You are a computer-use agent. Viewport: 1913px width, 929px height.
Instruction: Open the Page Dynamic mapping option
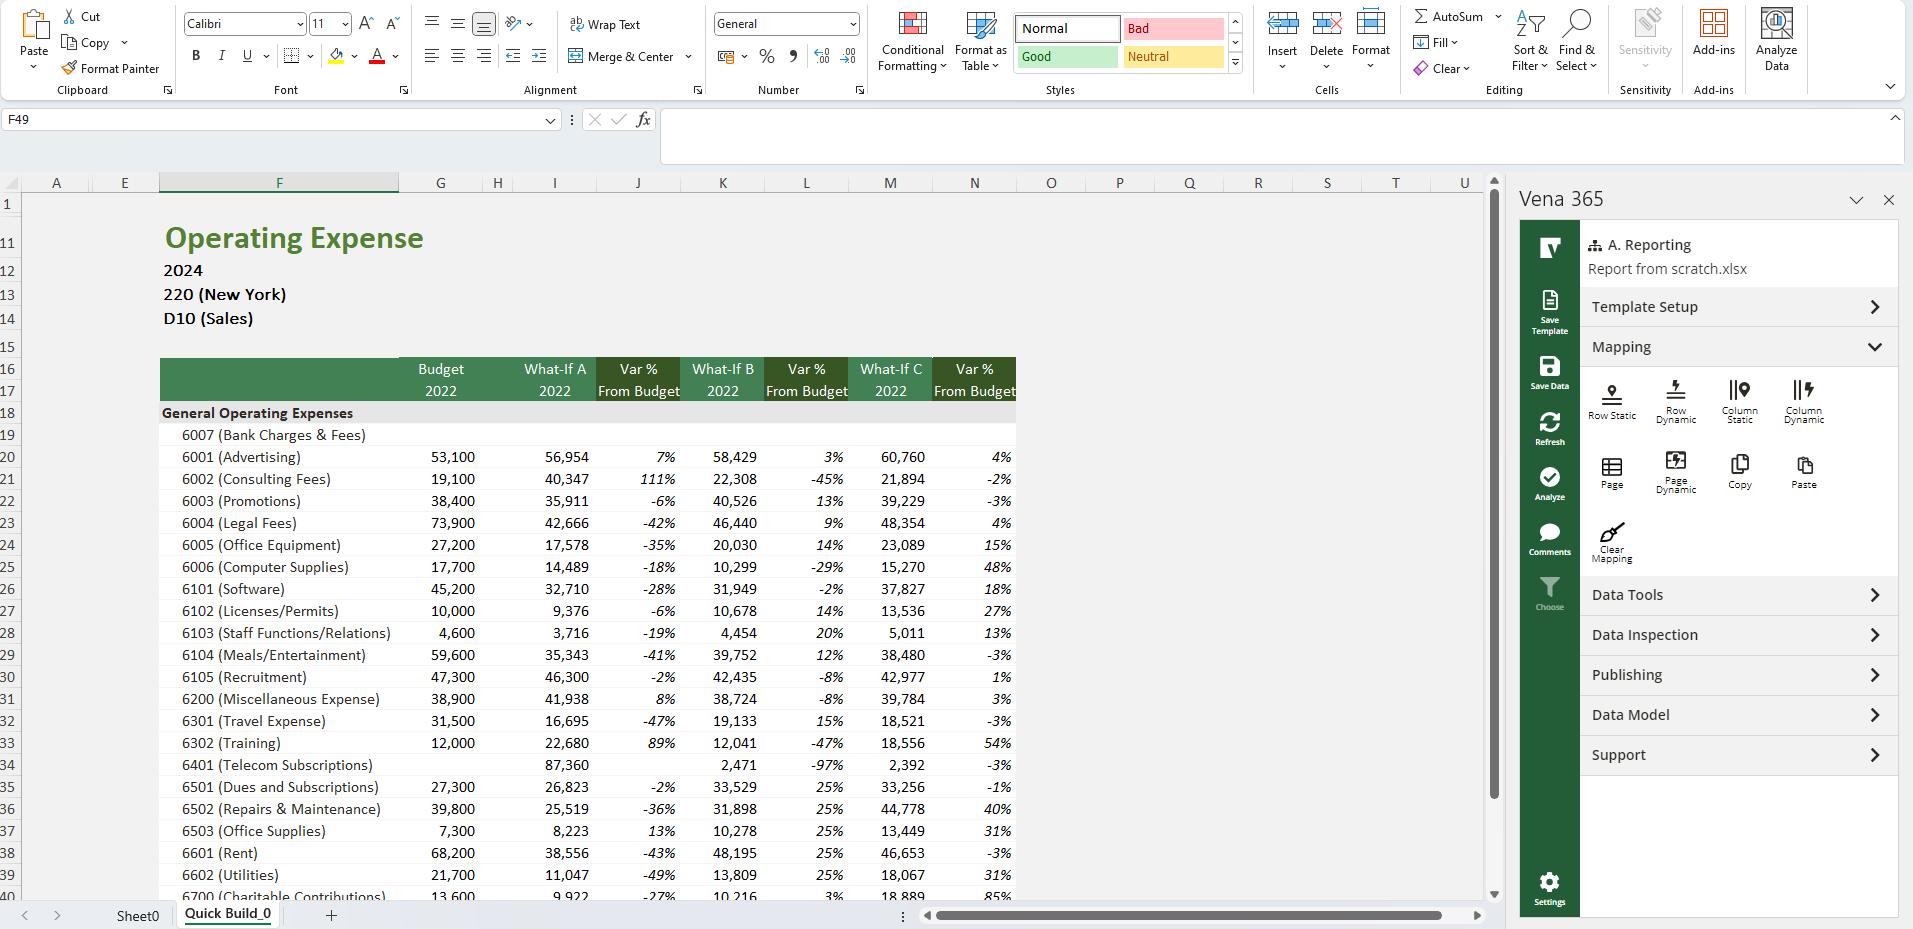(x=1675, y=470)
